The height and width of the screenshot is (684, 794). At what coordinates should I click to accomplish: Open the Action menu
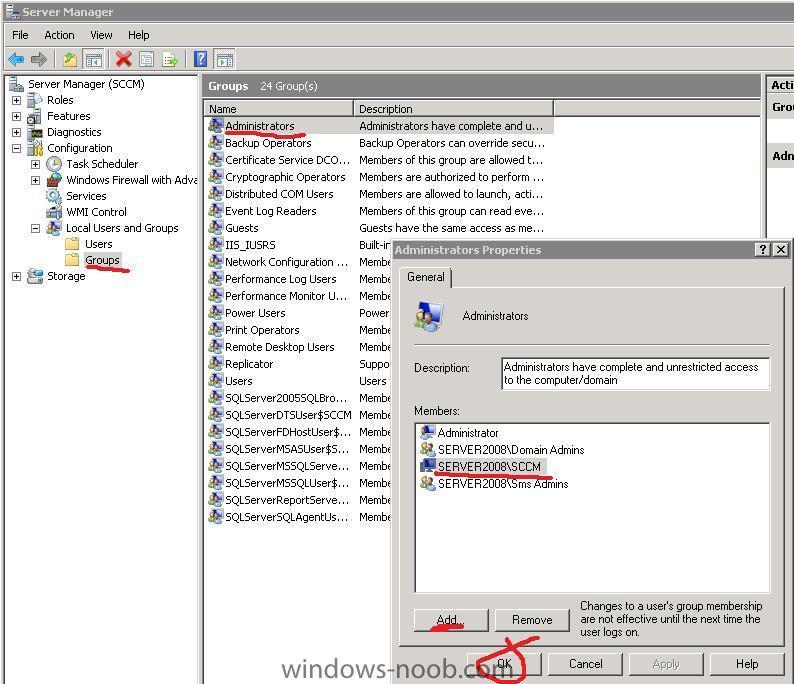point(59,35)
